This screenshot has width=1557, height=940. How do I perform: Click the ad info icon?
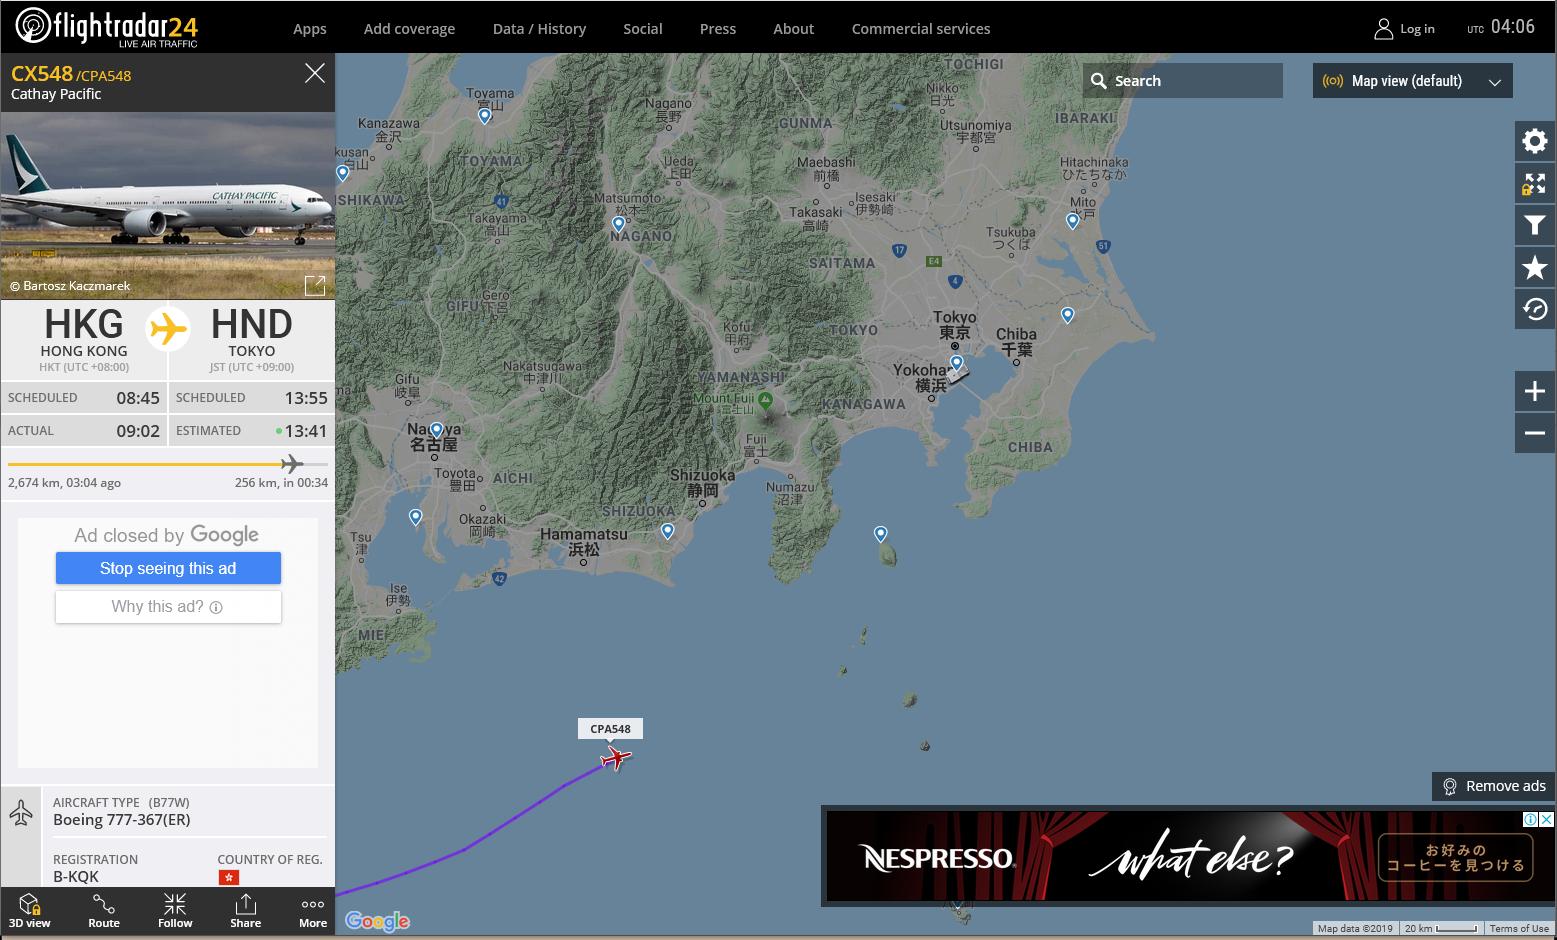[1530, 819]
